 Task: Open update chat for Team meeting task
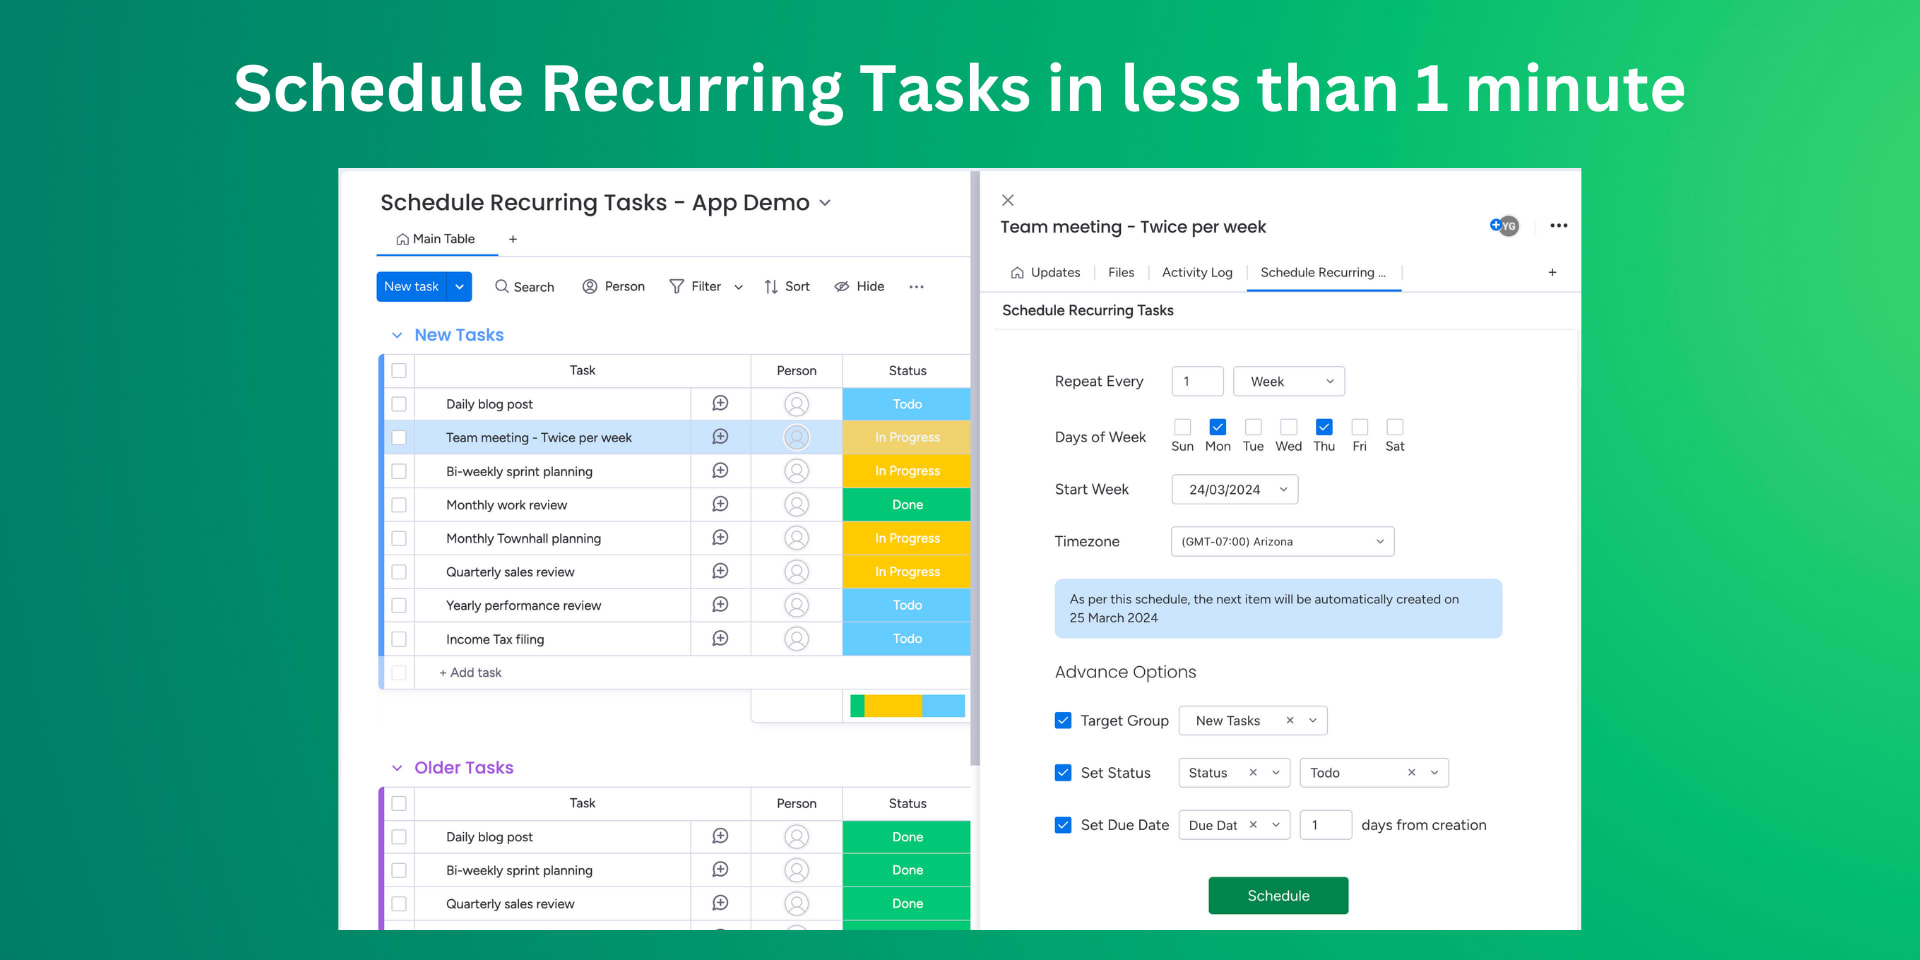pyautogui.click(x=720, y=437)
